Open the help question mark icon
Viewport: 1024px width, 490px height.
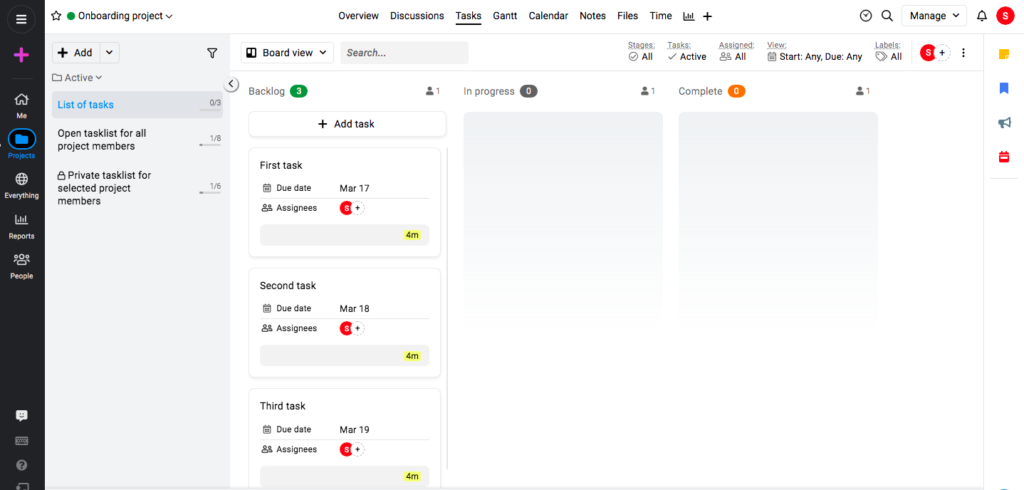pos(22,465)
